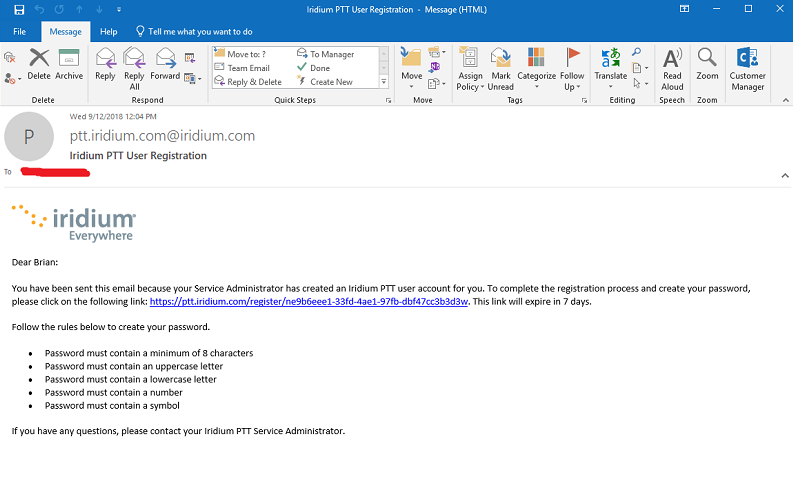Open Customer Manager
Viewport: 793px width, 488px height.
tap(747, 69)
